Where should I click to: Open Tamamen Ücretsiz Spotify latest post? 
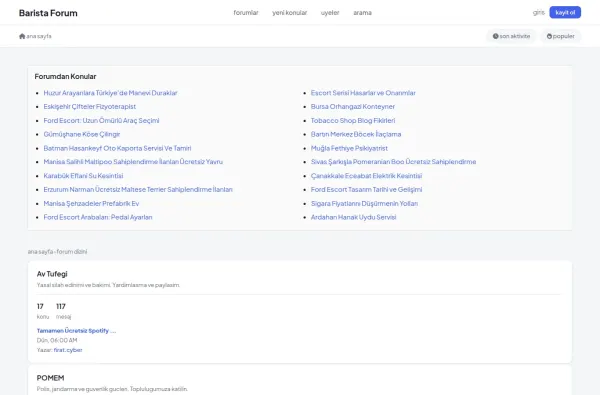click(x=76, y=331)
